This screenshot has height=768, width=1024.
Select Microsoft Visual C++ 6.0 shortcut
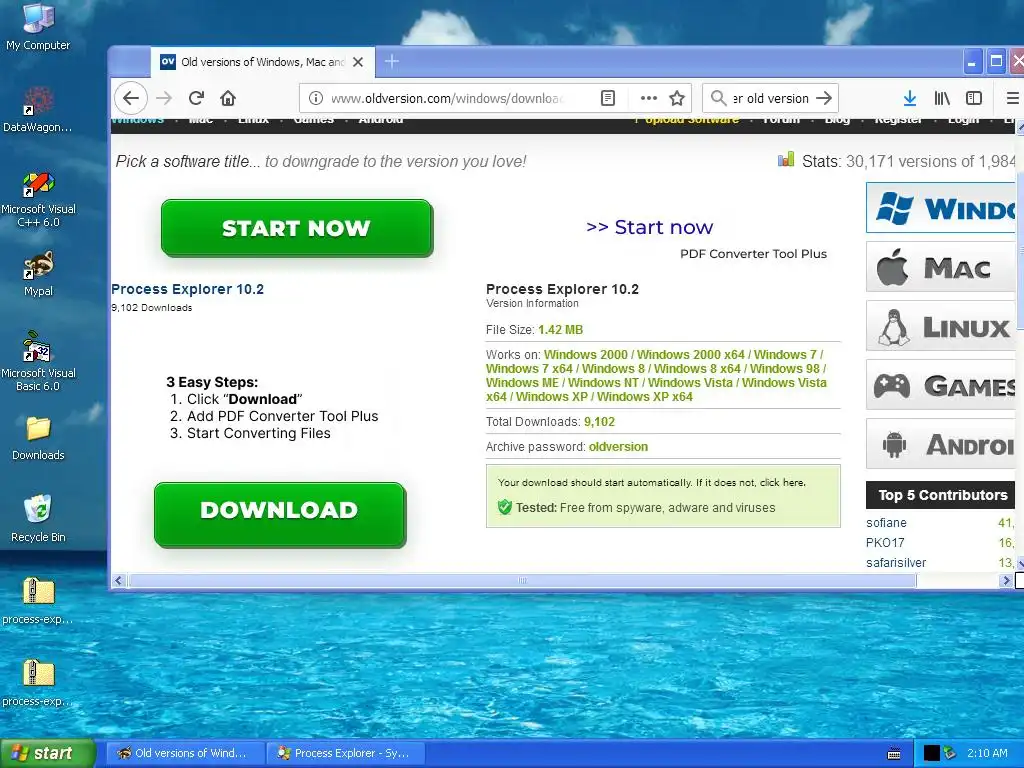(x=38, y=200)
